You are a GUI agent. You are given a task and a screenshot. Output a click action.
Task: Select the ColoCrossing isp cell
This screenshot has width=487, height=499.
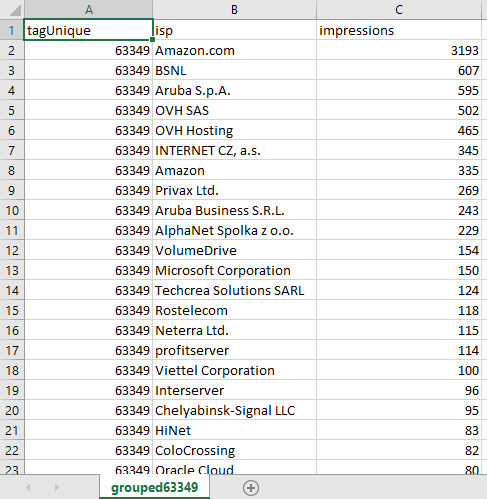tap(234, 450)
